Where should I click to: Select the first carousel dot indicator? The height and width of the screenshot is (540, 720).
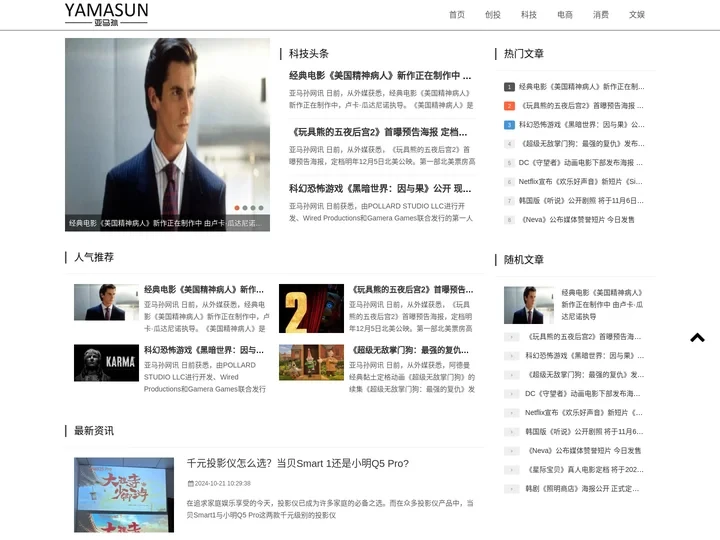(237, 208)
